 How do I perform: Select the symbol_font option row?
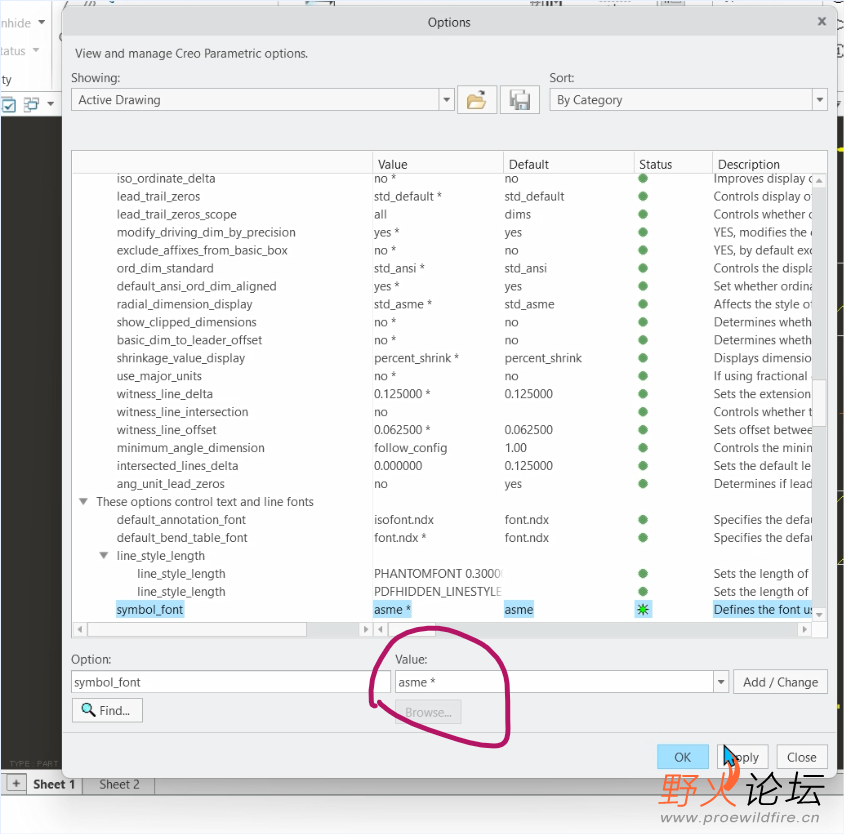point(150,609)
